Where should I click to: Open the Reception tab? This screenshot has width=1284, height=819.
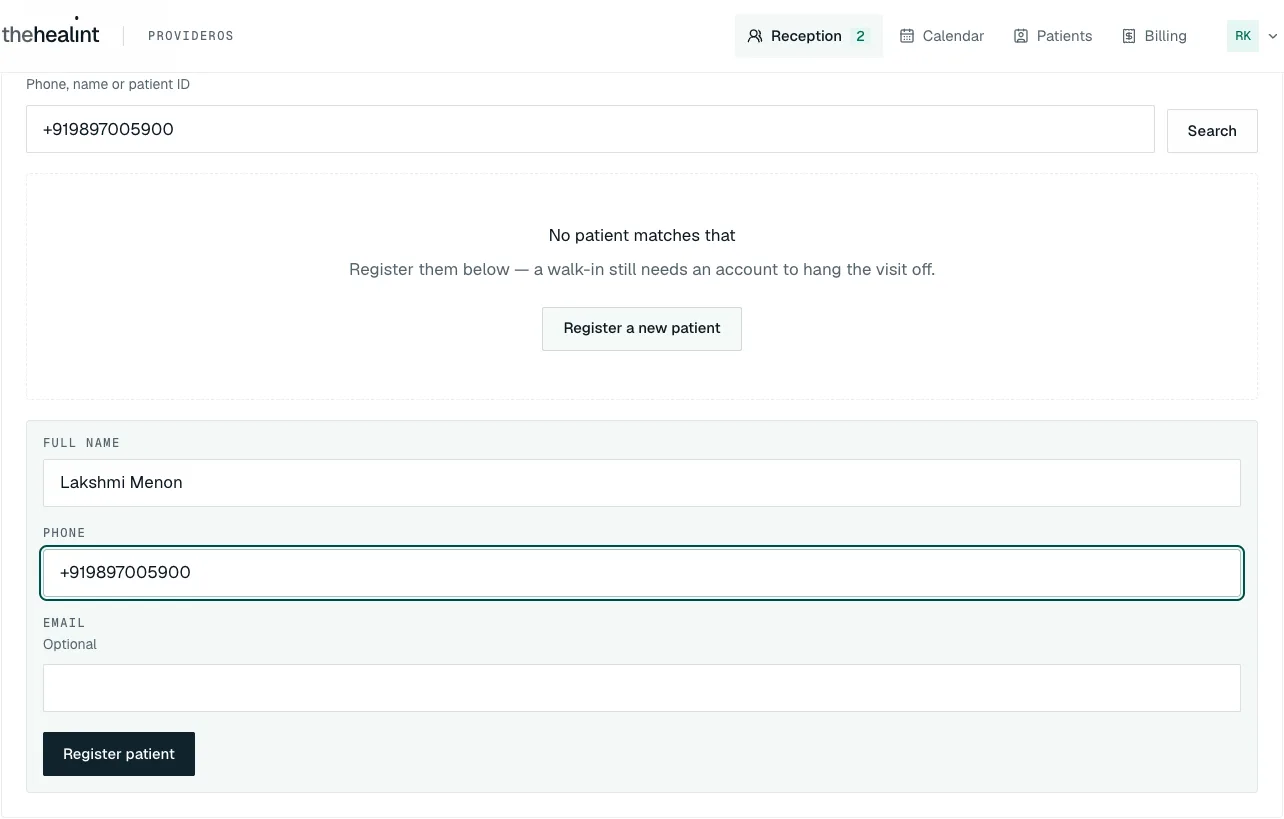[x=808, y=36]
